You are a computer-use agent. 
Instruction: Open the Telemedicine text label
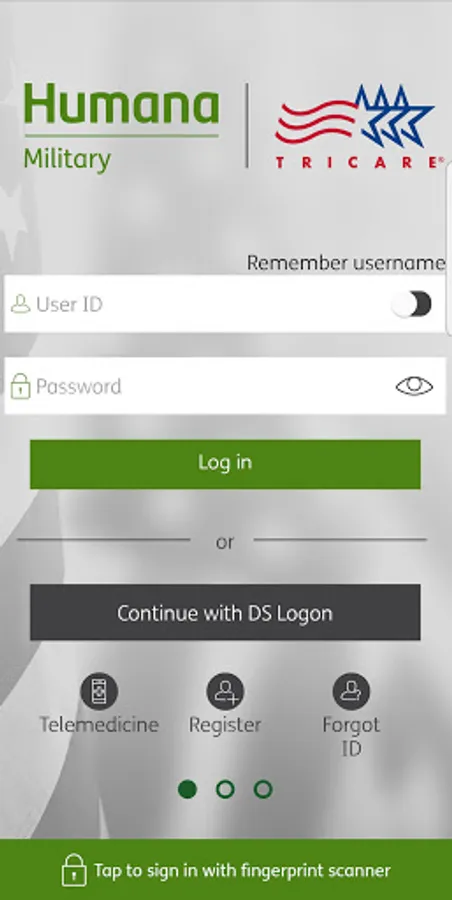99,724
